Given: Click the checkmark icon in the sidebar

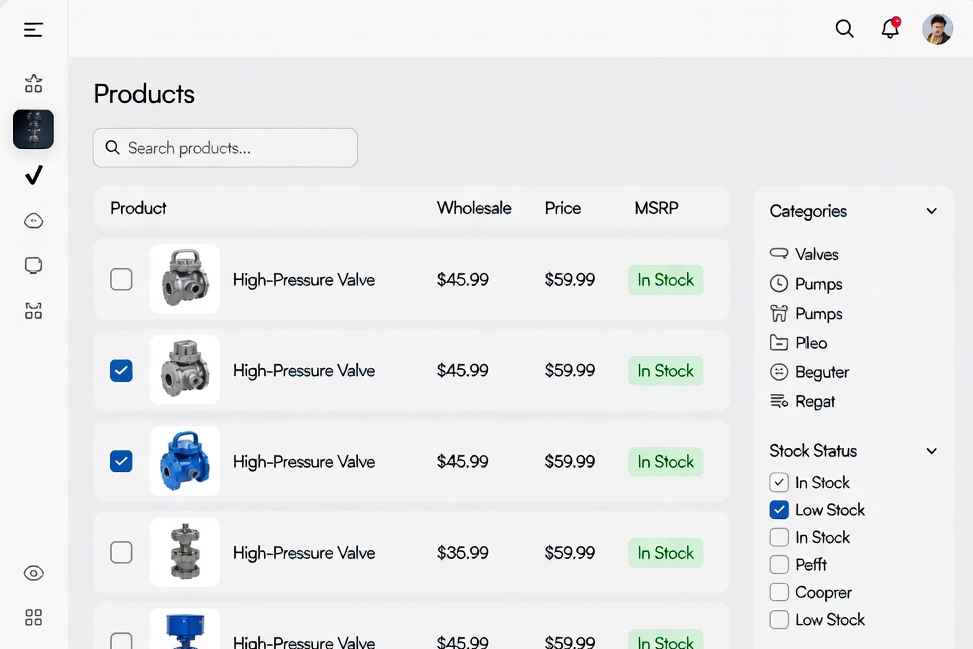Looking at the screenshot, I should coord(33,175).
